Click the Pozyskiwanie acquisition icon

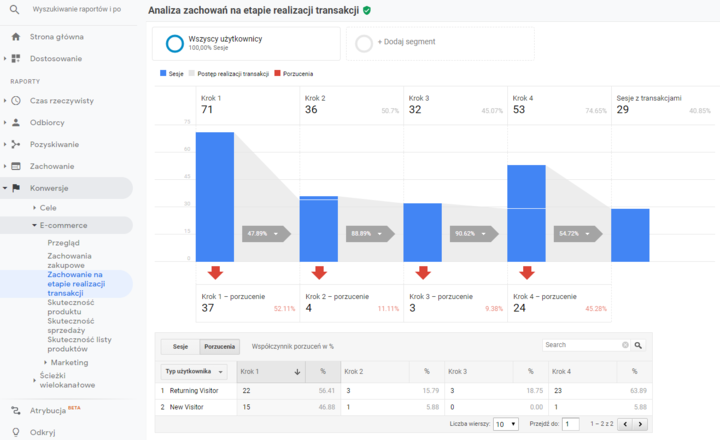[x=16, y=144]
